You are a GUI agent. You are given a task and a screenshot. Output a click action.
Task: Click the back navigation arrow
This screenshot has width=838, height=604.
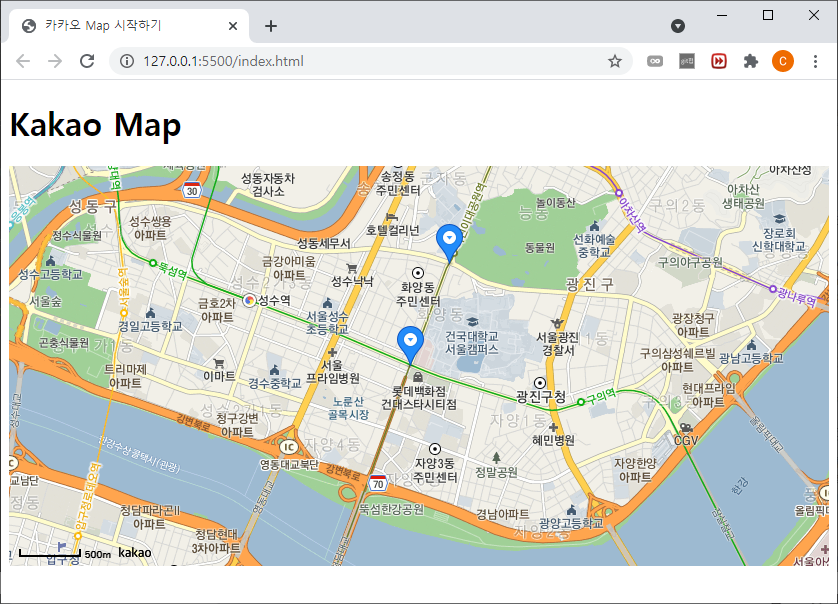pyautogui.click(x=22, y=61)
